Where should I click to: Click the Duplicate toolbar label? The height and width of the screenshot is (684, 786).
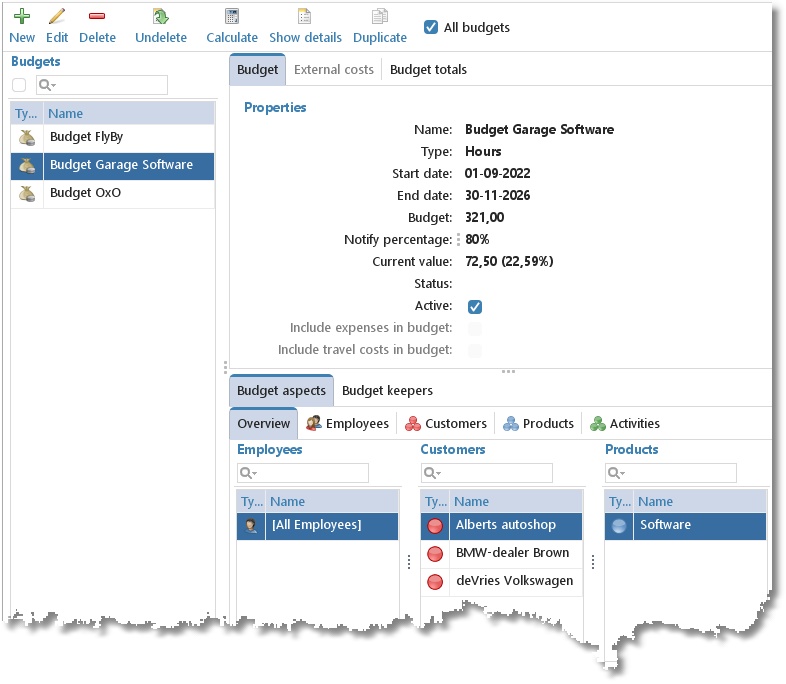click(379, 38)
